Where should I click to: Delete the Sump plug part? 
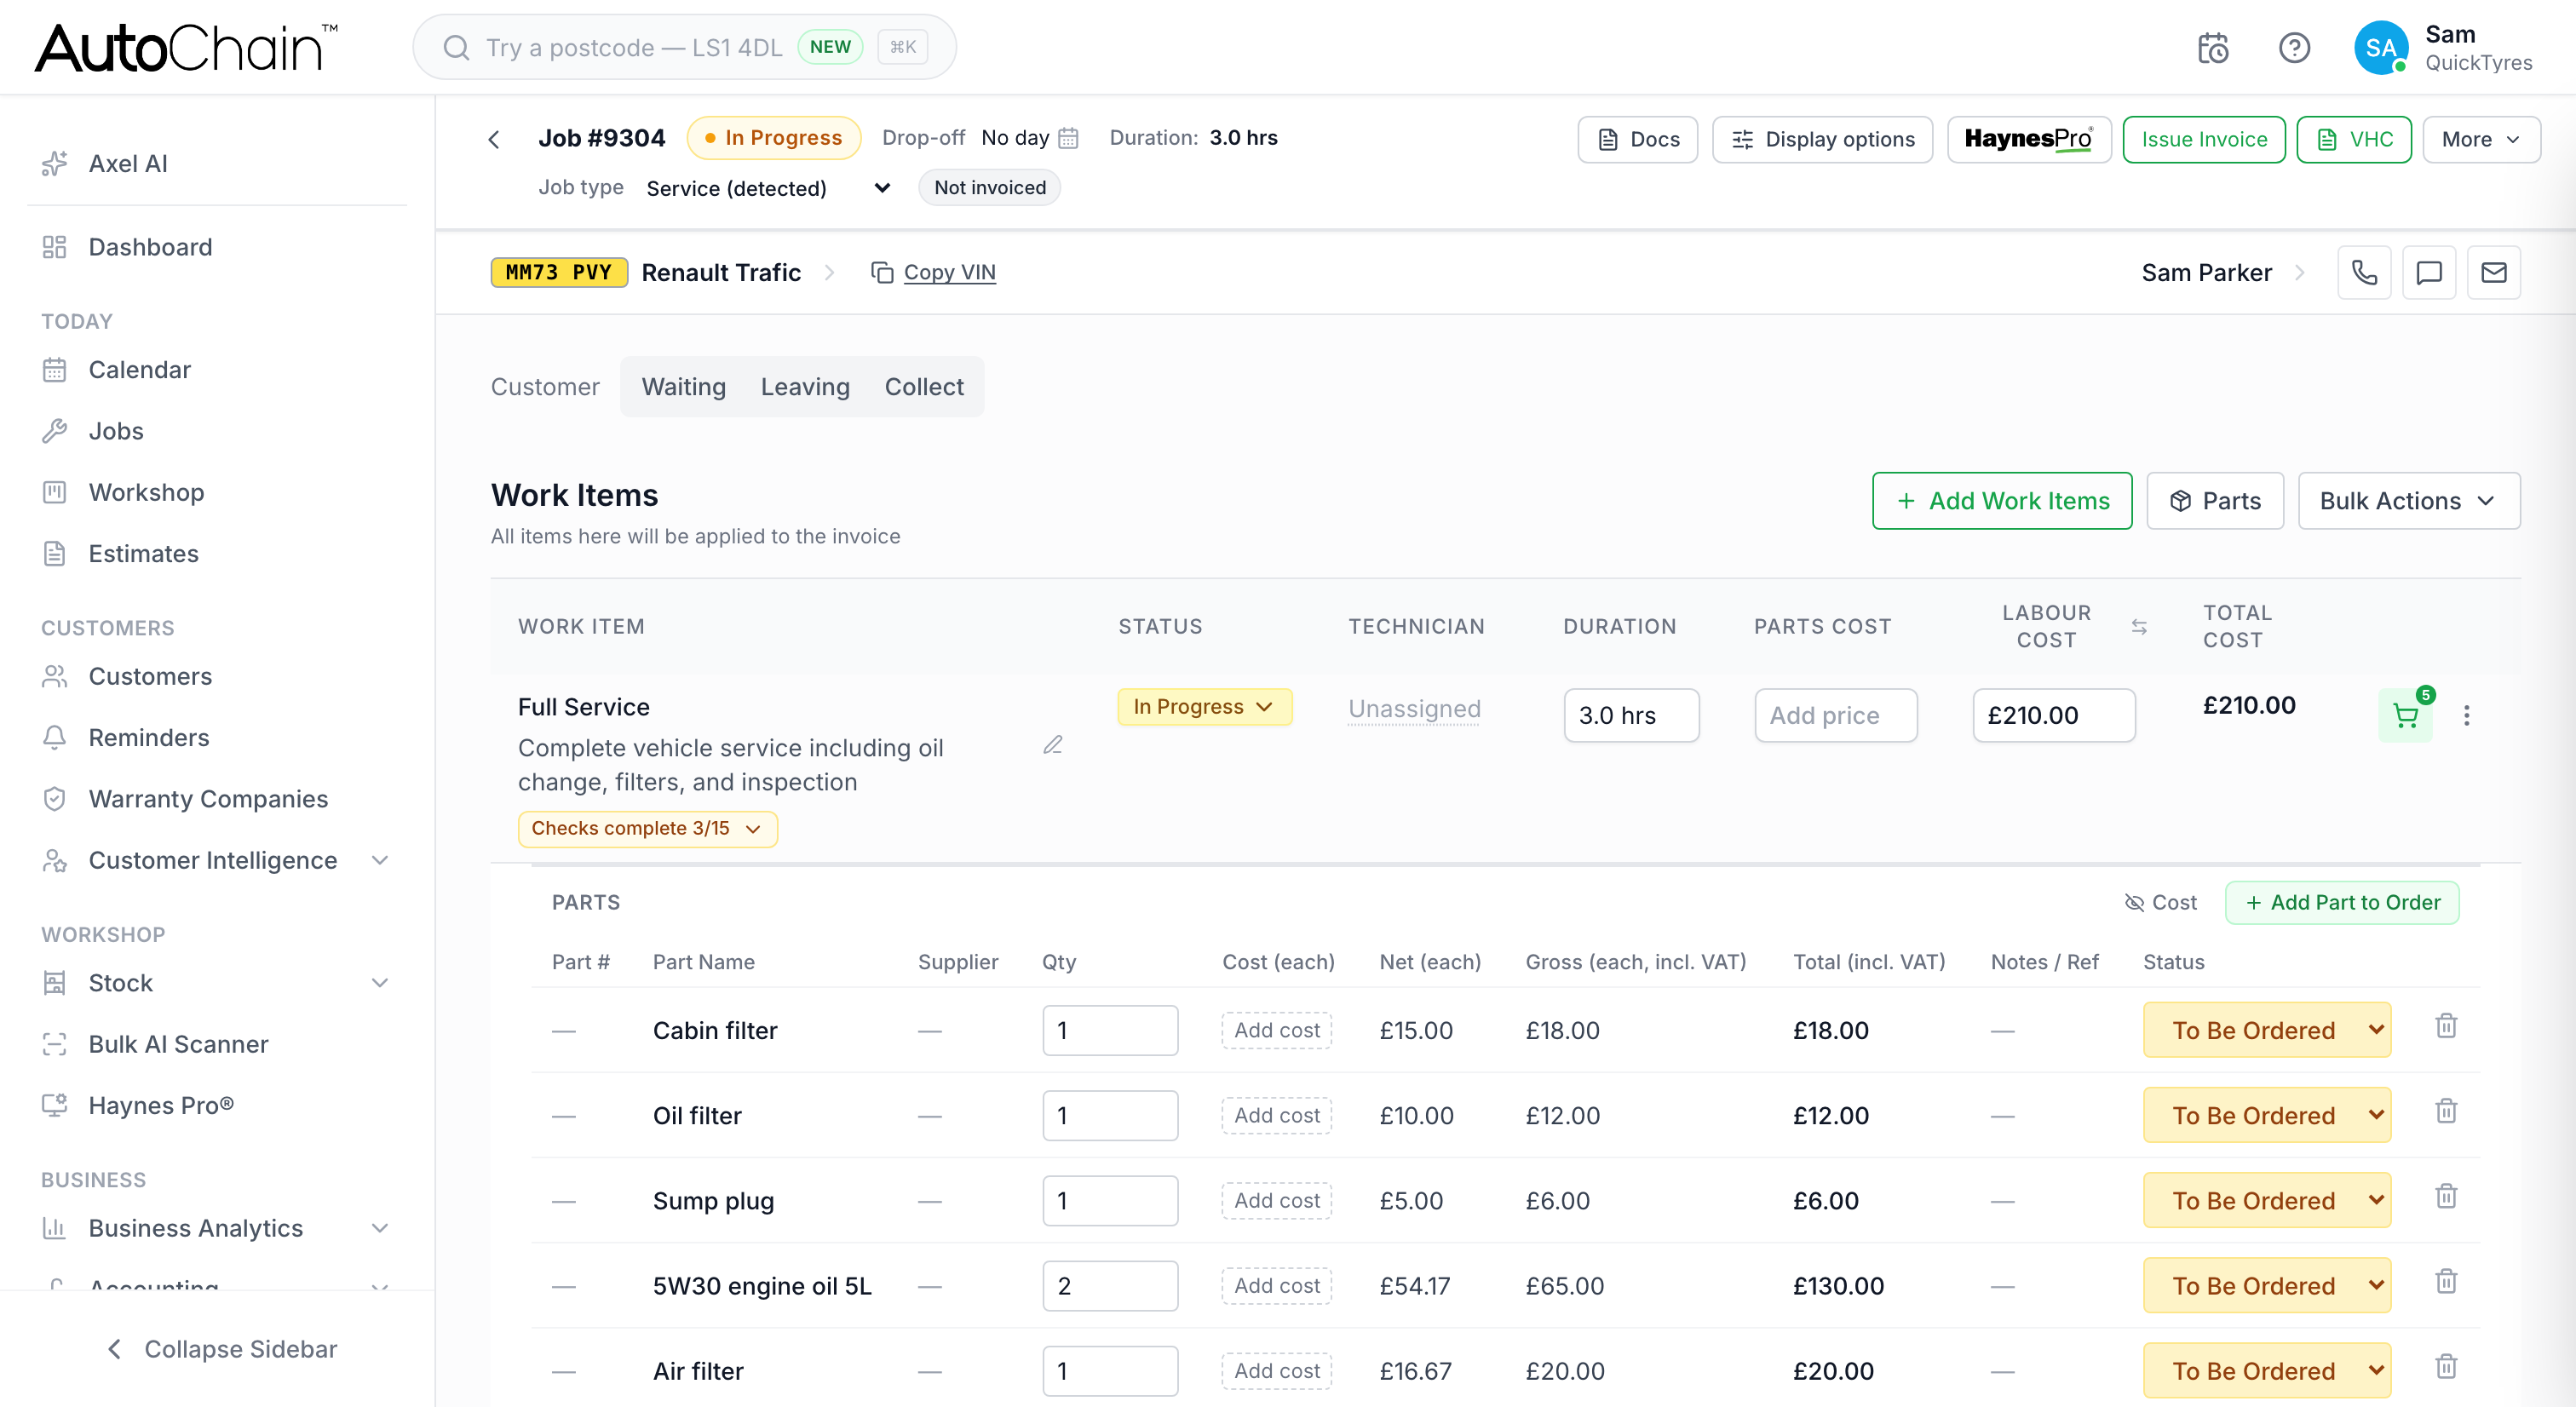tap(2446, 1196)
